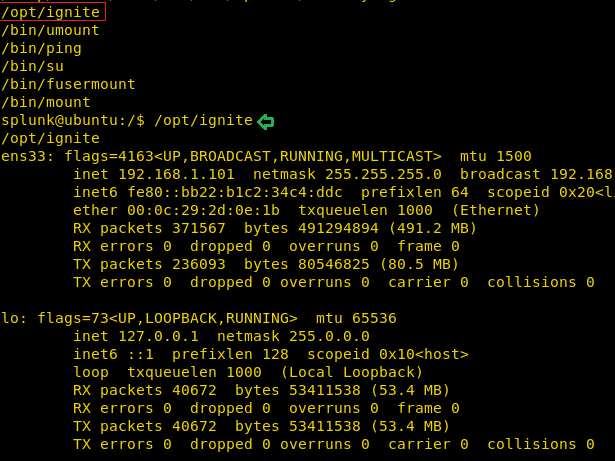
Task: Click the green arrow annotation icon
Action: point(266,122)
